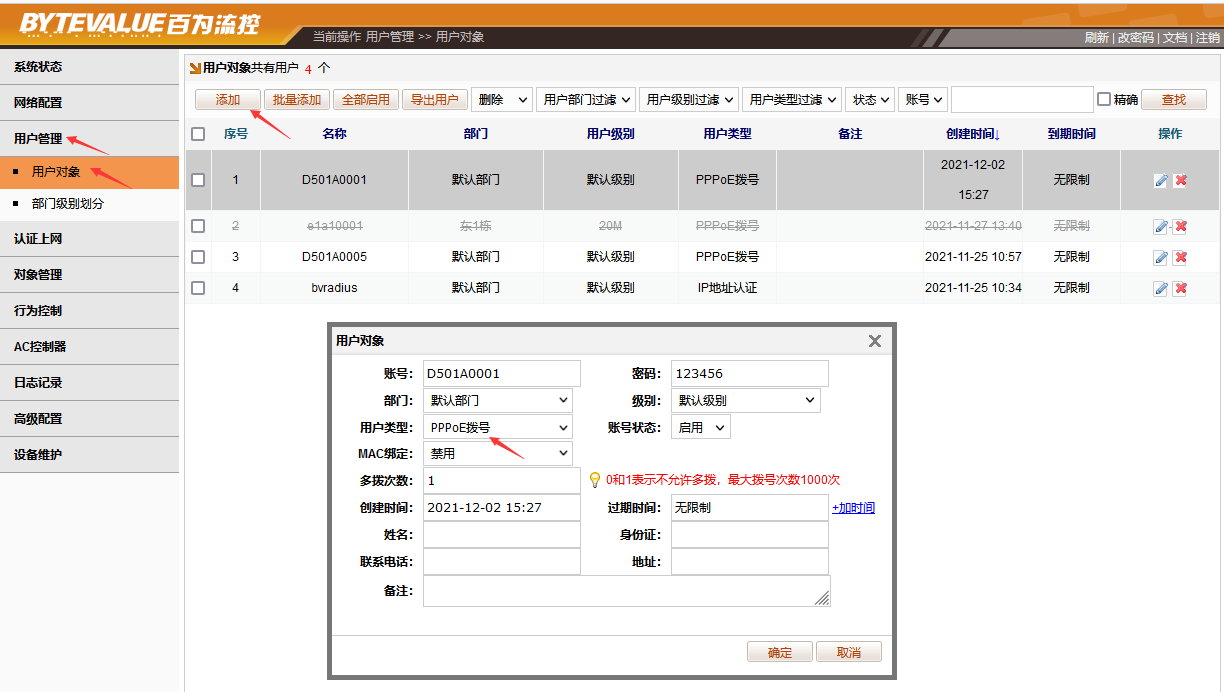Viewport: 1224px width, 692px height.
Task: Click edit pencil icon for user D501A0001
Action: [1160, 180]
